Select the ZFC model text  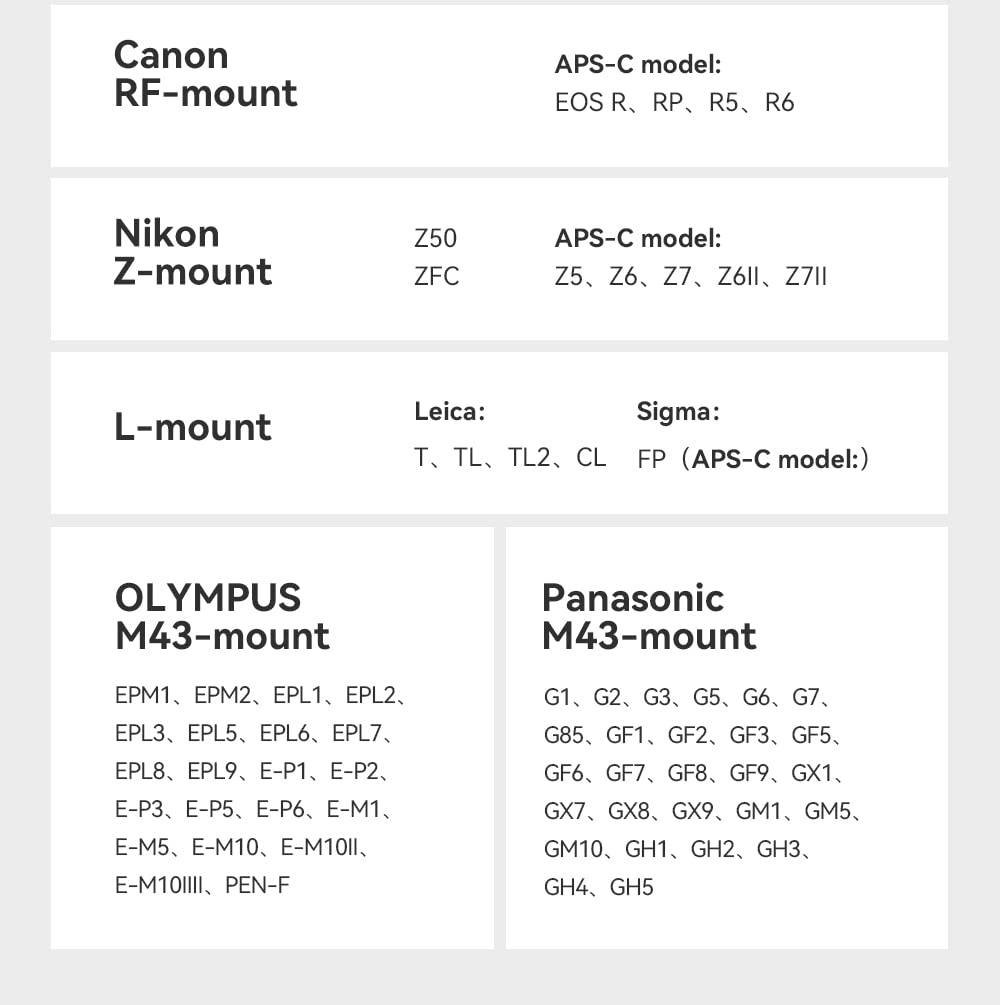(437, 277)
